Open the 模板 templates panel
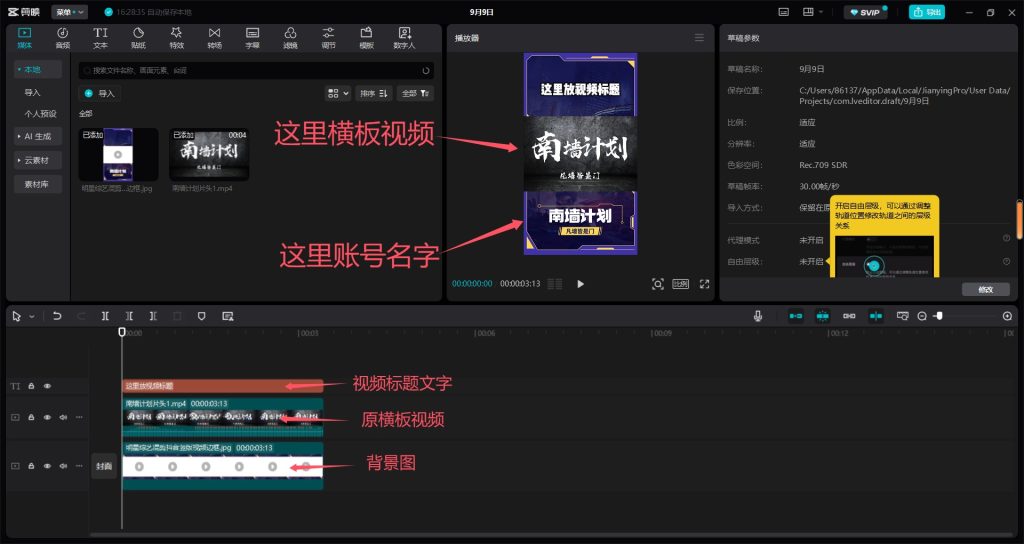Viewport: 1024px width, 544px height. tap(366, 38)
